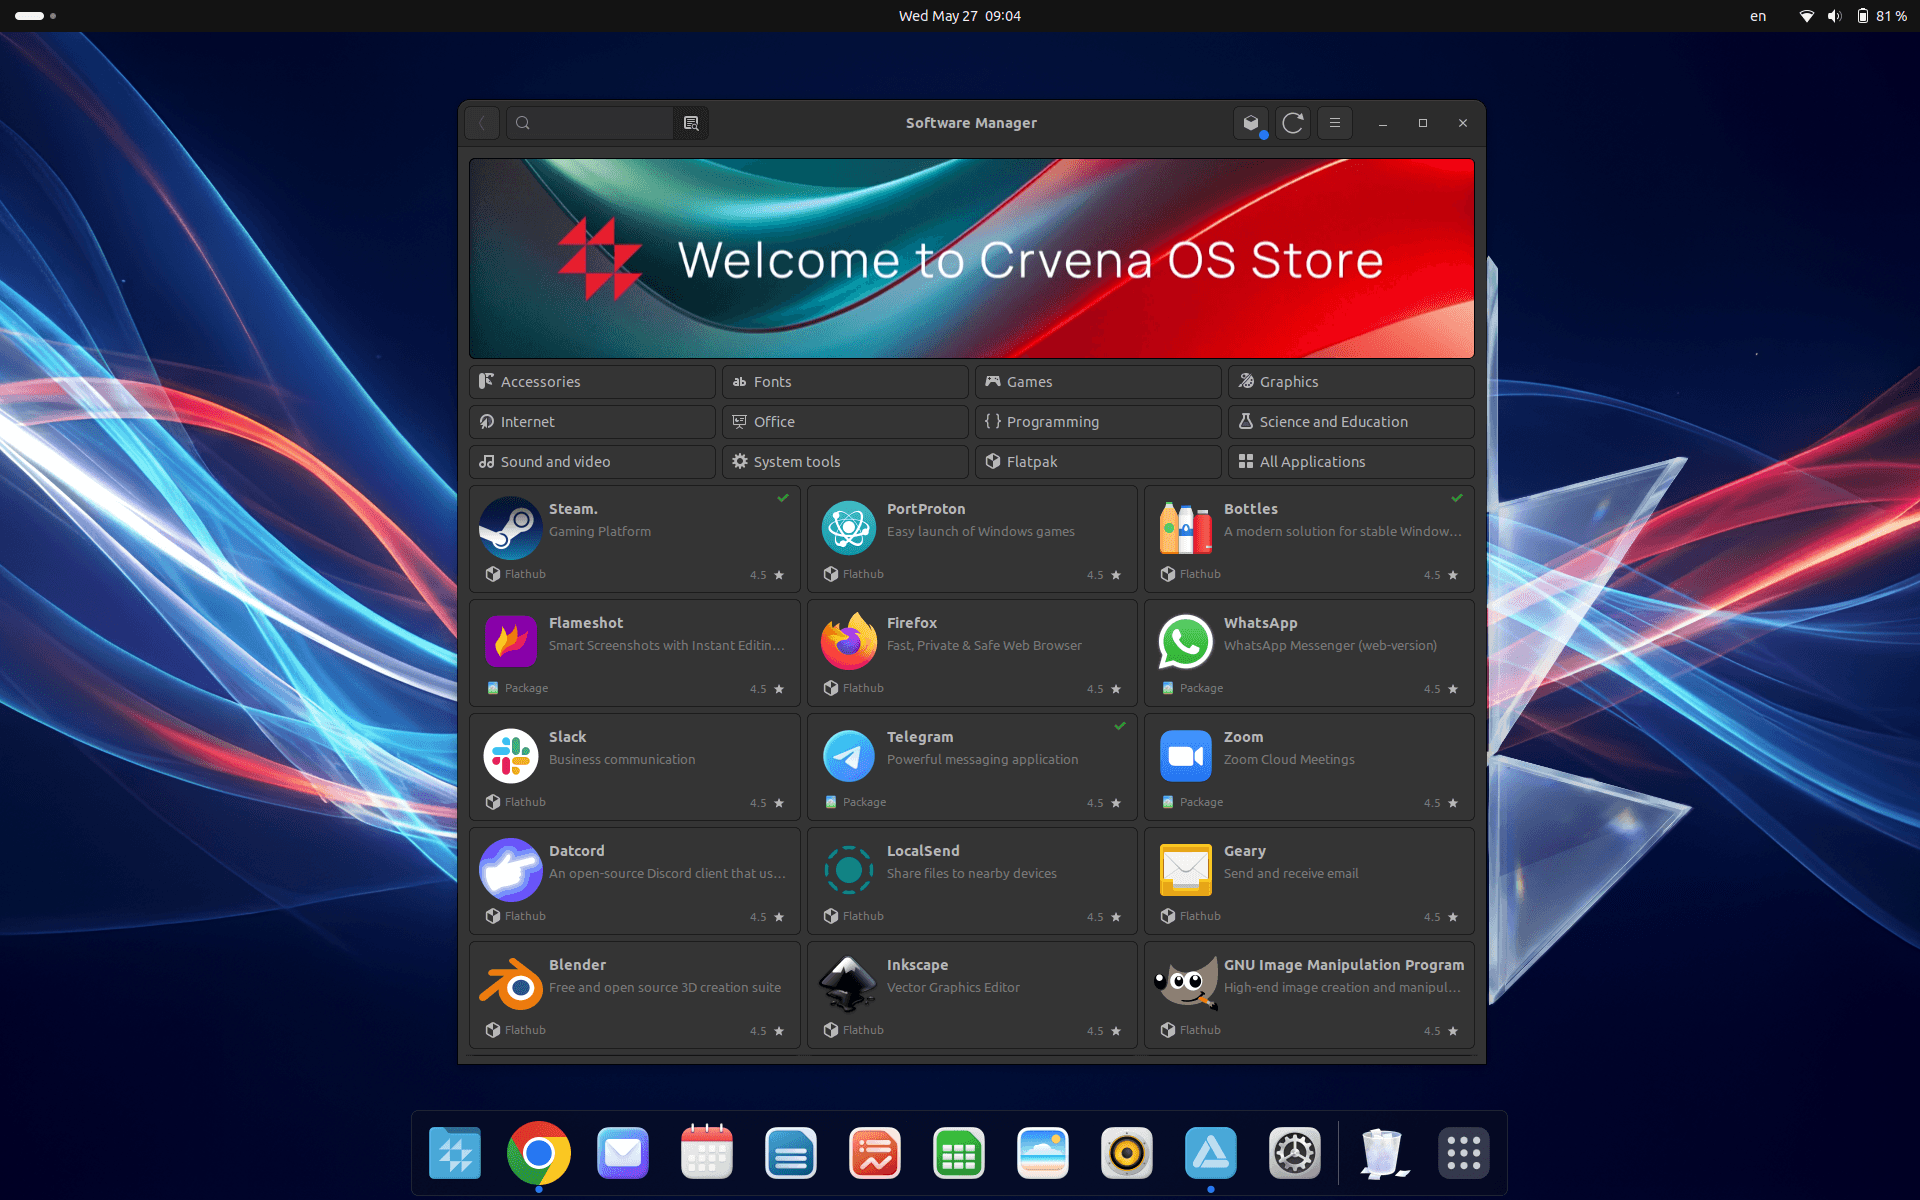Image resolution: width=1920 pixels, height=1200 pixels.
Task: Open the Accessories category
Action: click(592, 382)
